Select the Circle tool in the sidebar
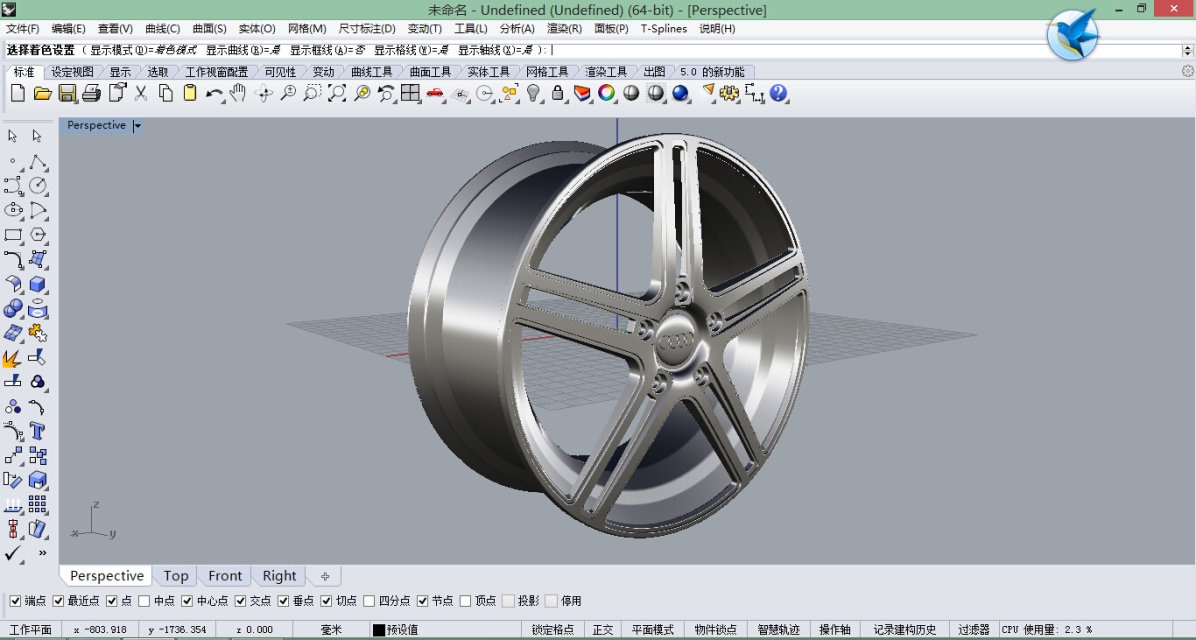The width and height of the screenshot is (1196, 640). 37,185
